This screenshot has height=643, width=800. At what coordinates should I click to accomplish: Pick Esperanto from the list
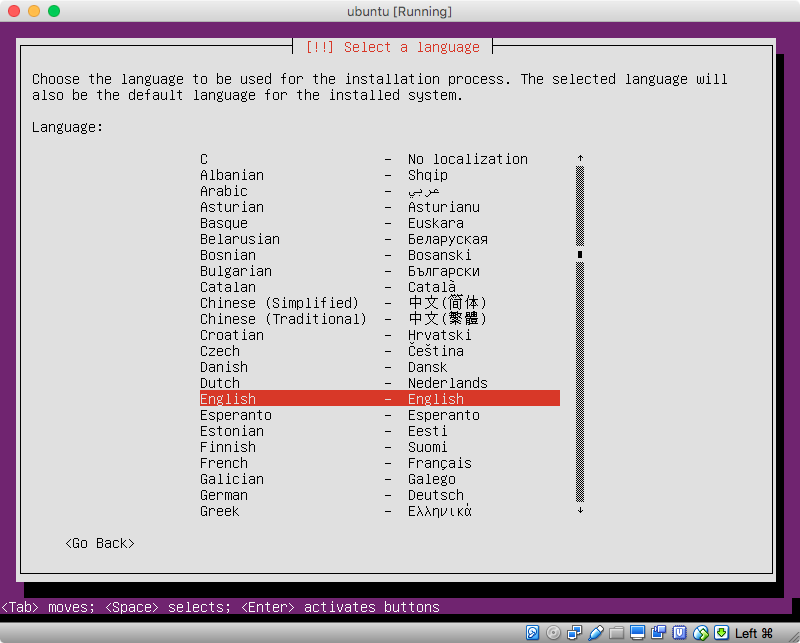point(380,415)
